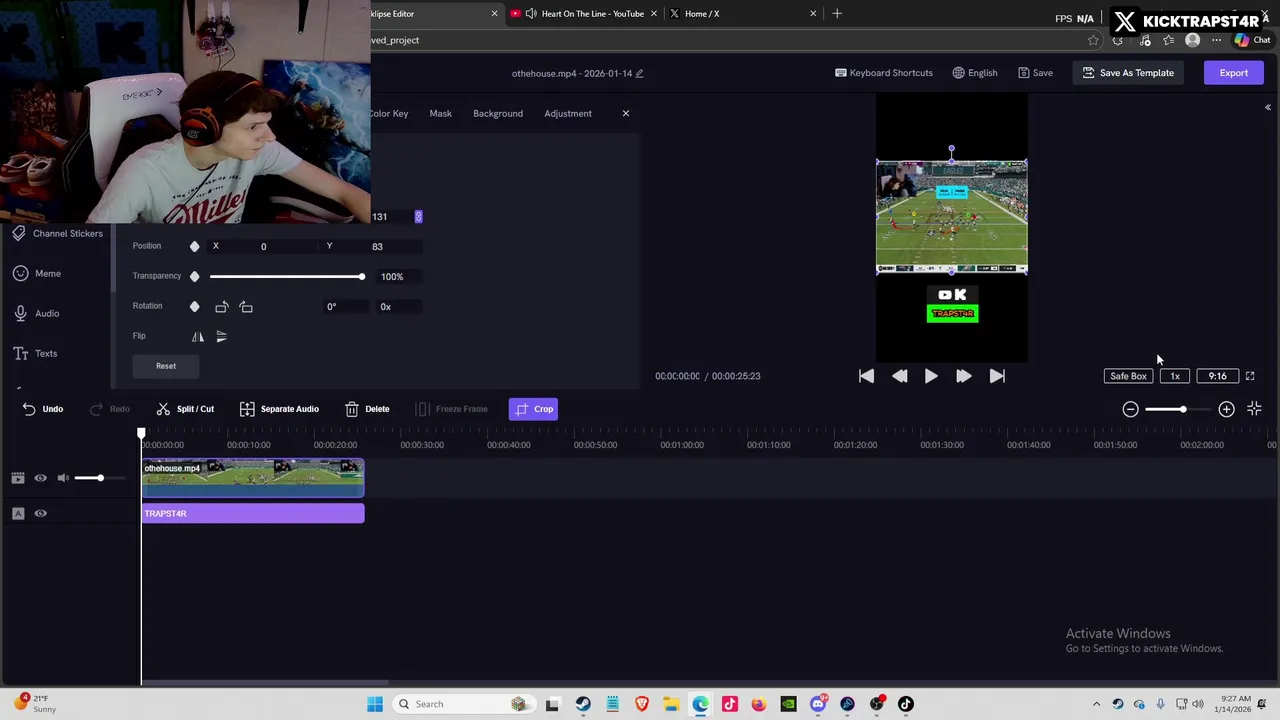Jump to the start of video

tap(866, 376)
